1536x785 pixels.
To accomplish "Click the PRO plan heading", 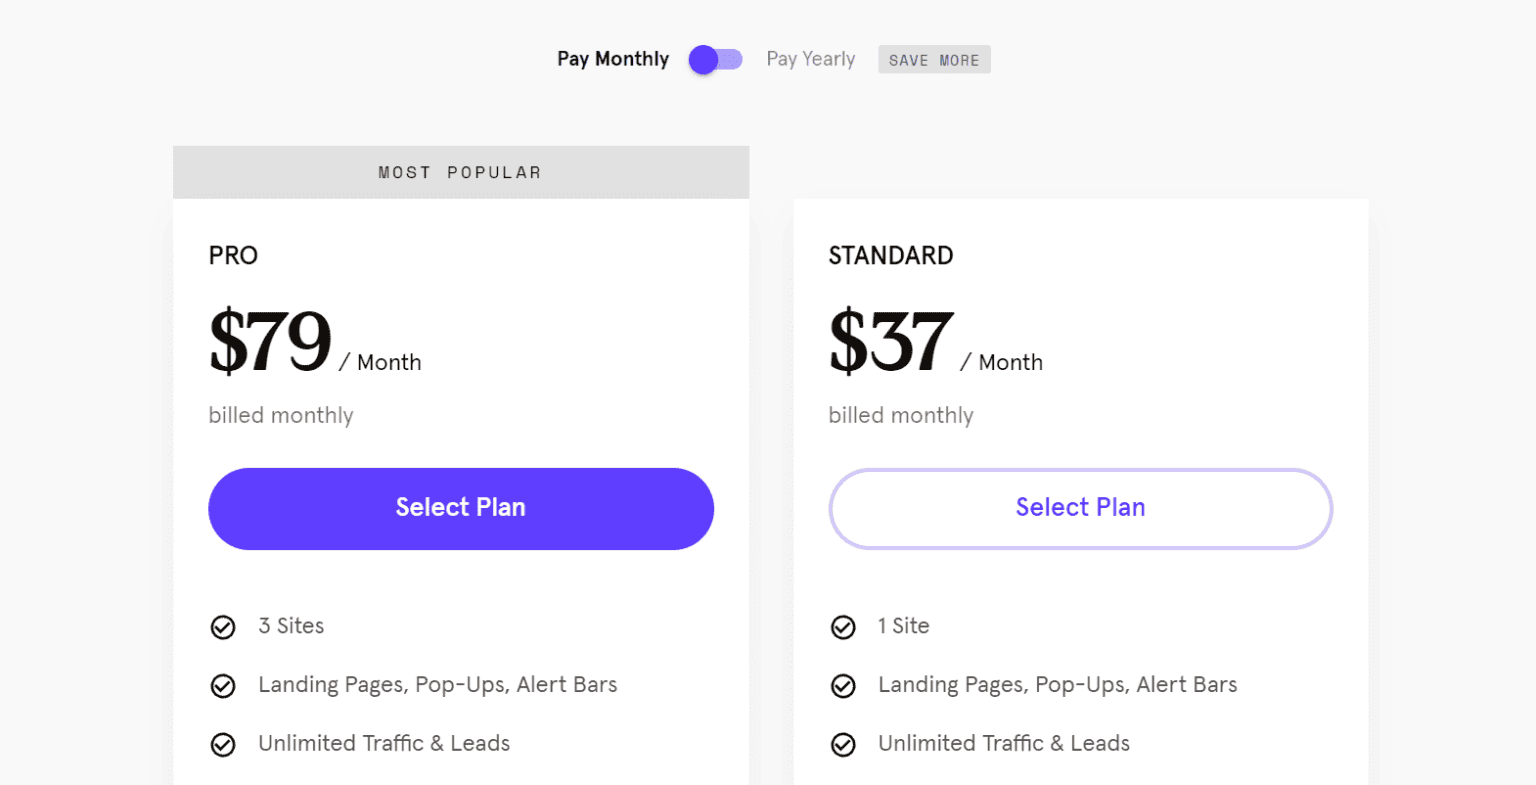I will (232, 255).
